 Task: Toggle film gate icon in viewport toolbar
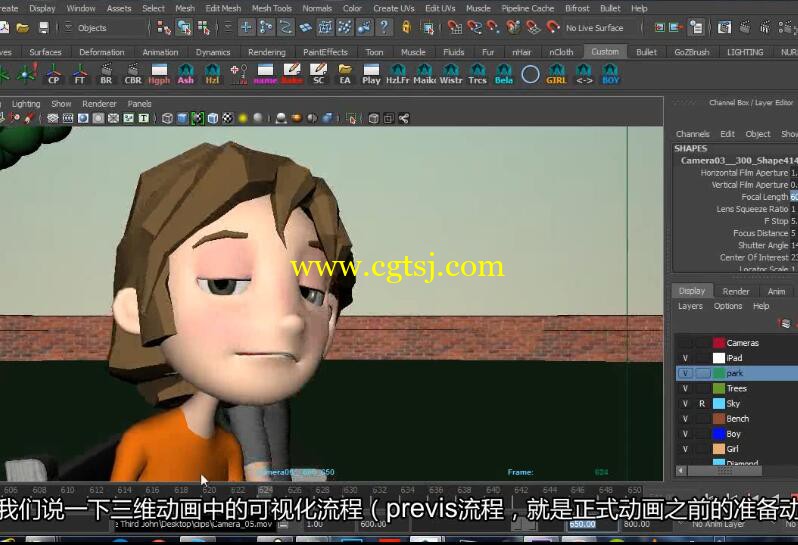pyautogui.click(x=68, y=119)
